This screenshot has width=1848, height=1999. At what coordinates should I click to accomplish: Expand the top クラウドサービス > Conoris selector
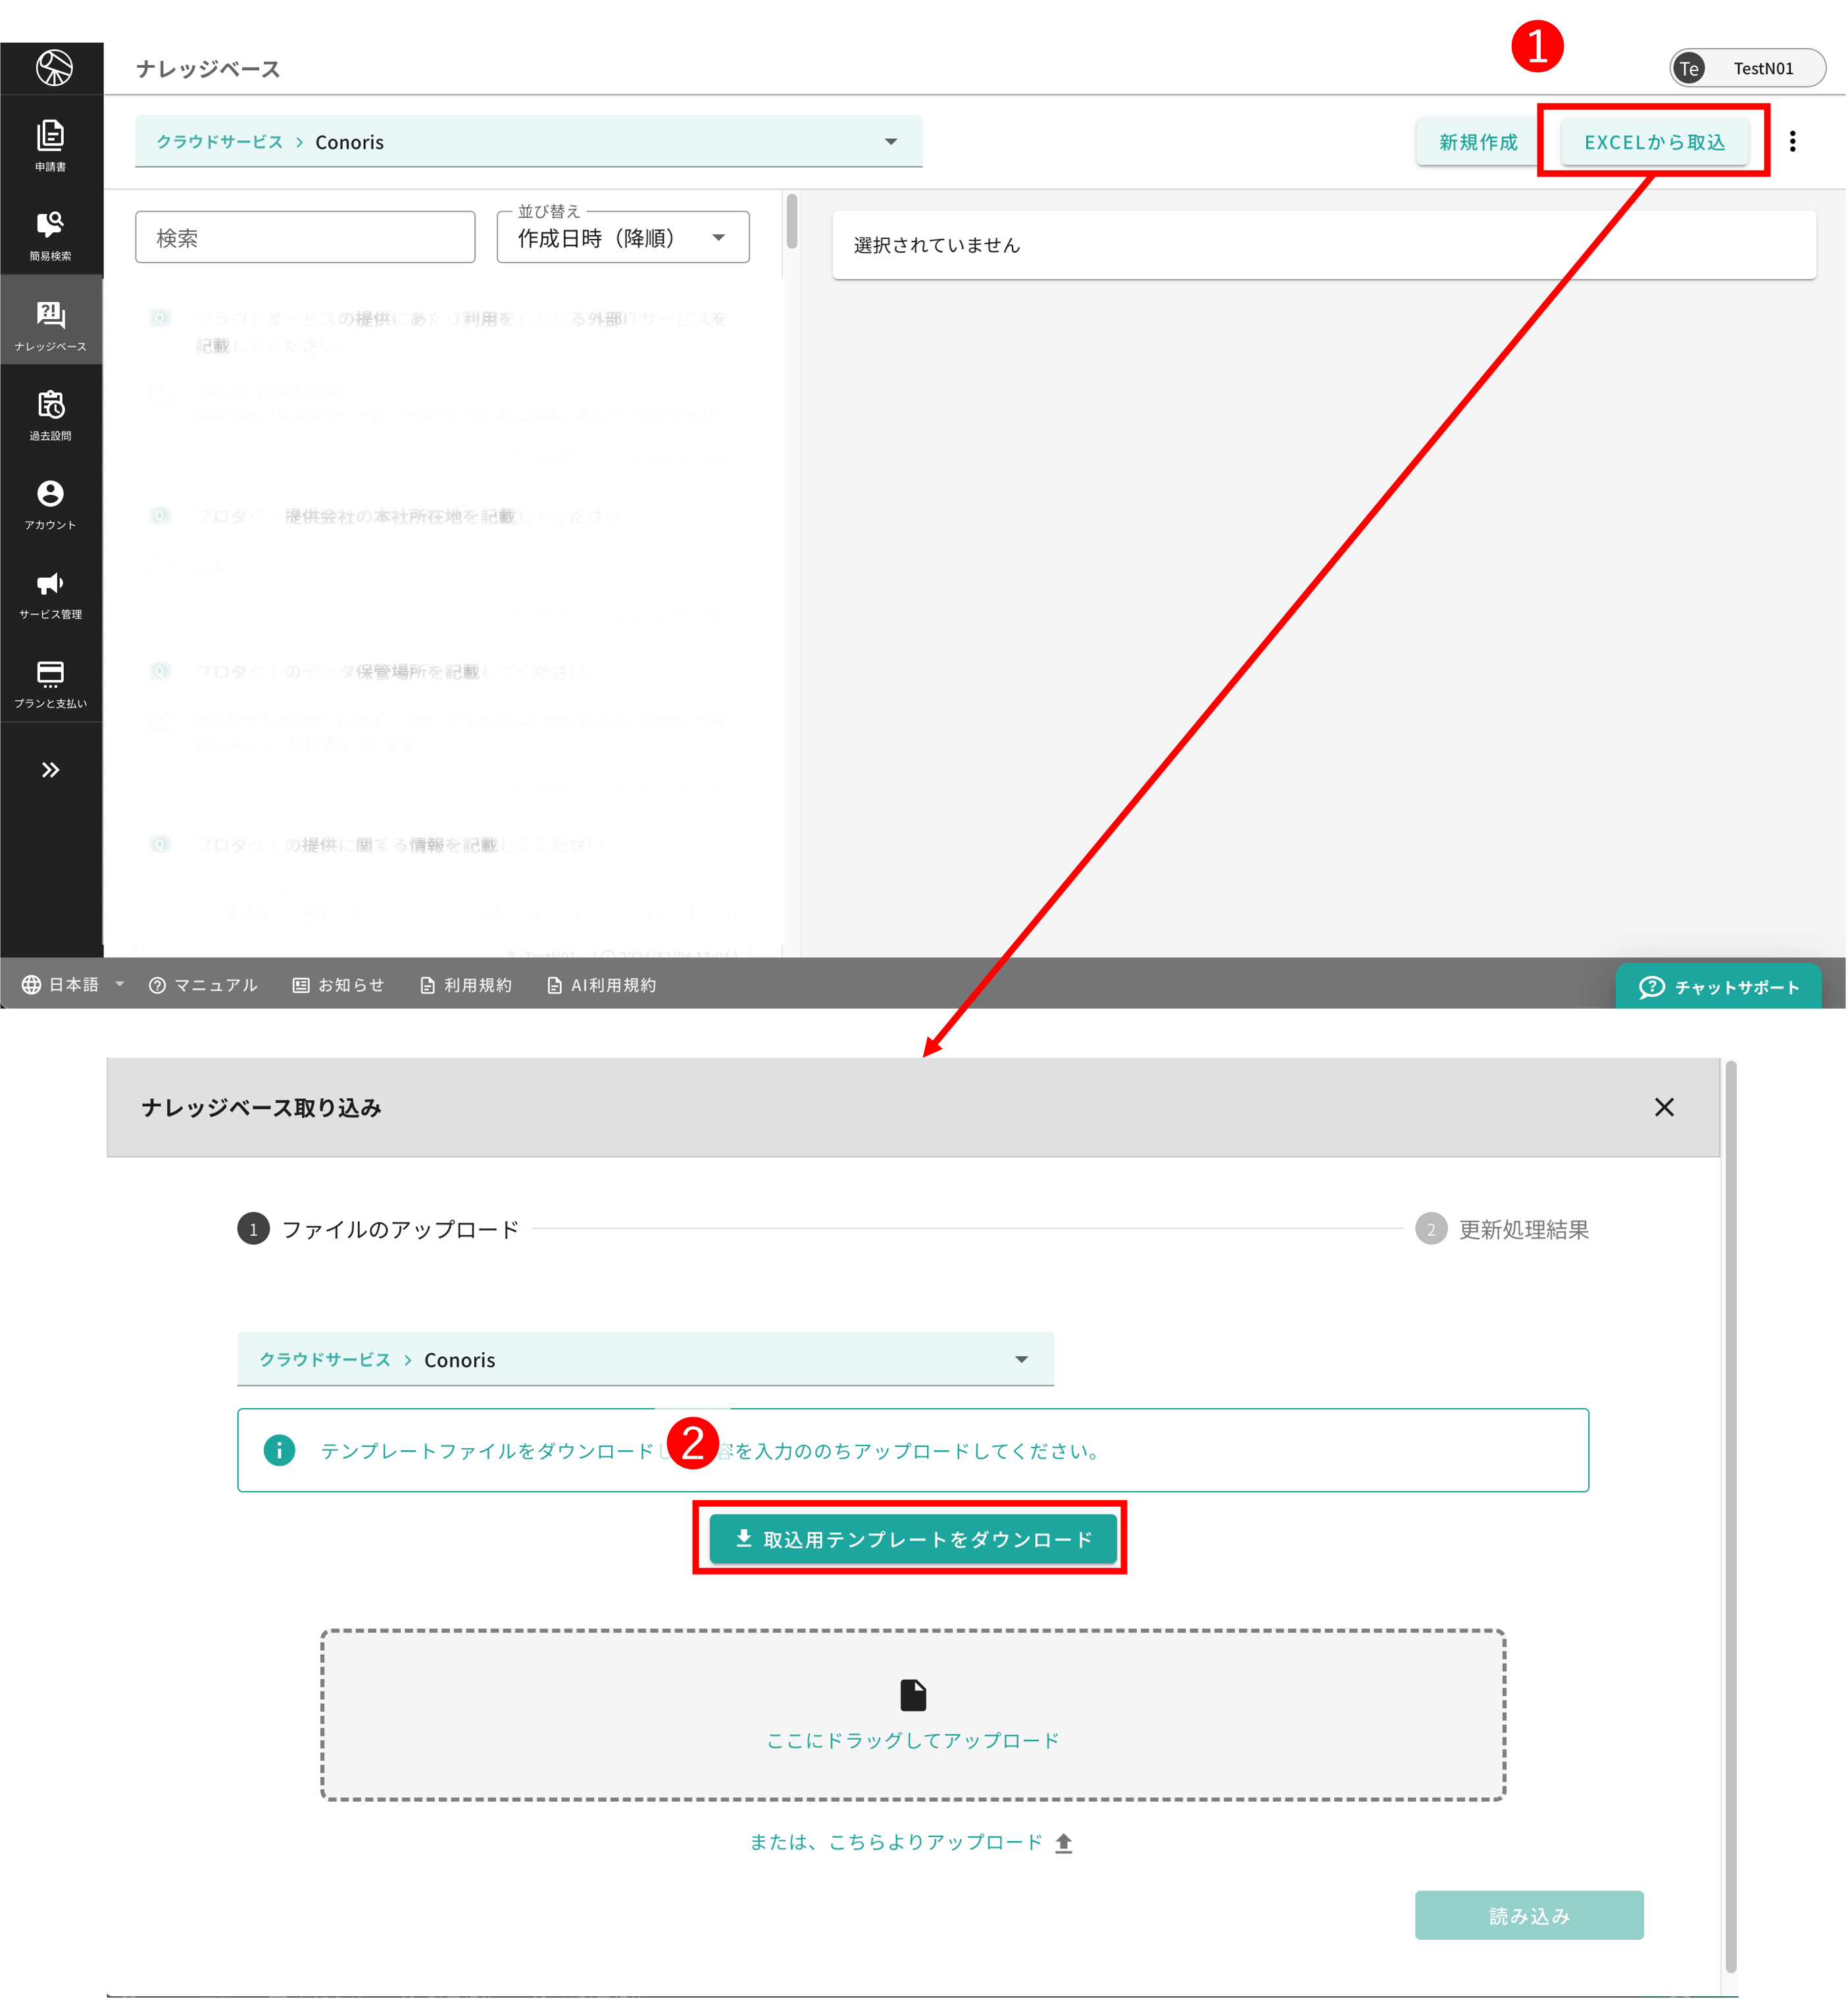coord(528,142)
